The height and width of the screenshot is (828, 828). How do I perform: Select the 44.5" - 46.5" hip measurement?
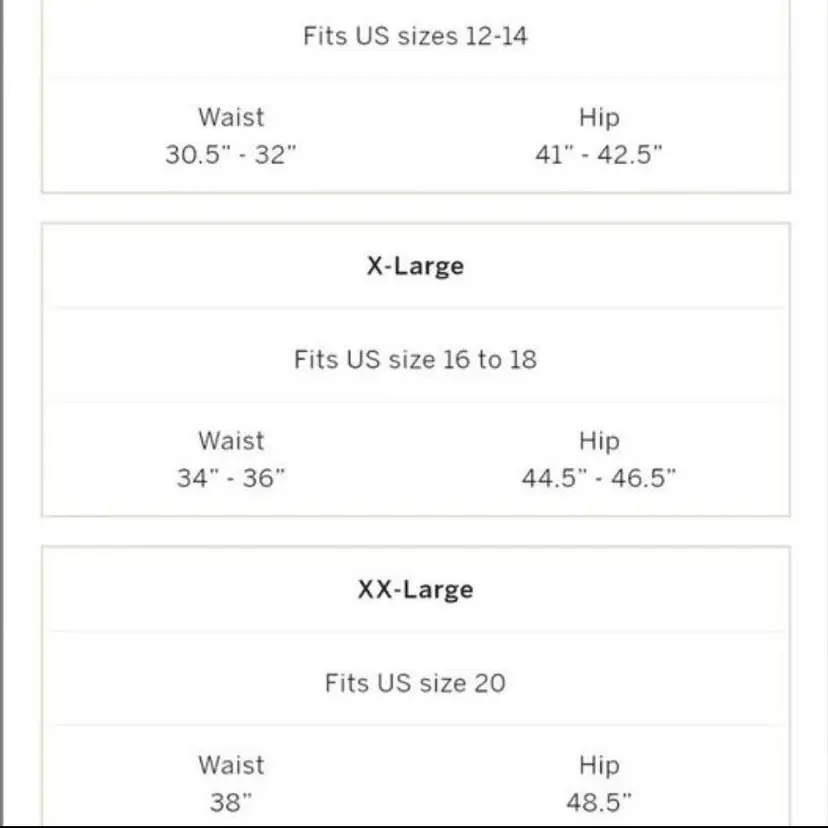(x=598, y=478)
